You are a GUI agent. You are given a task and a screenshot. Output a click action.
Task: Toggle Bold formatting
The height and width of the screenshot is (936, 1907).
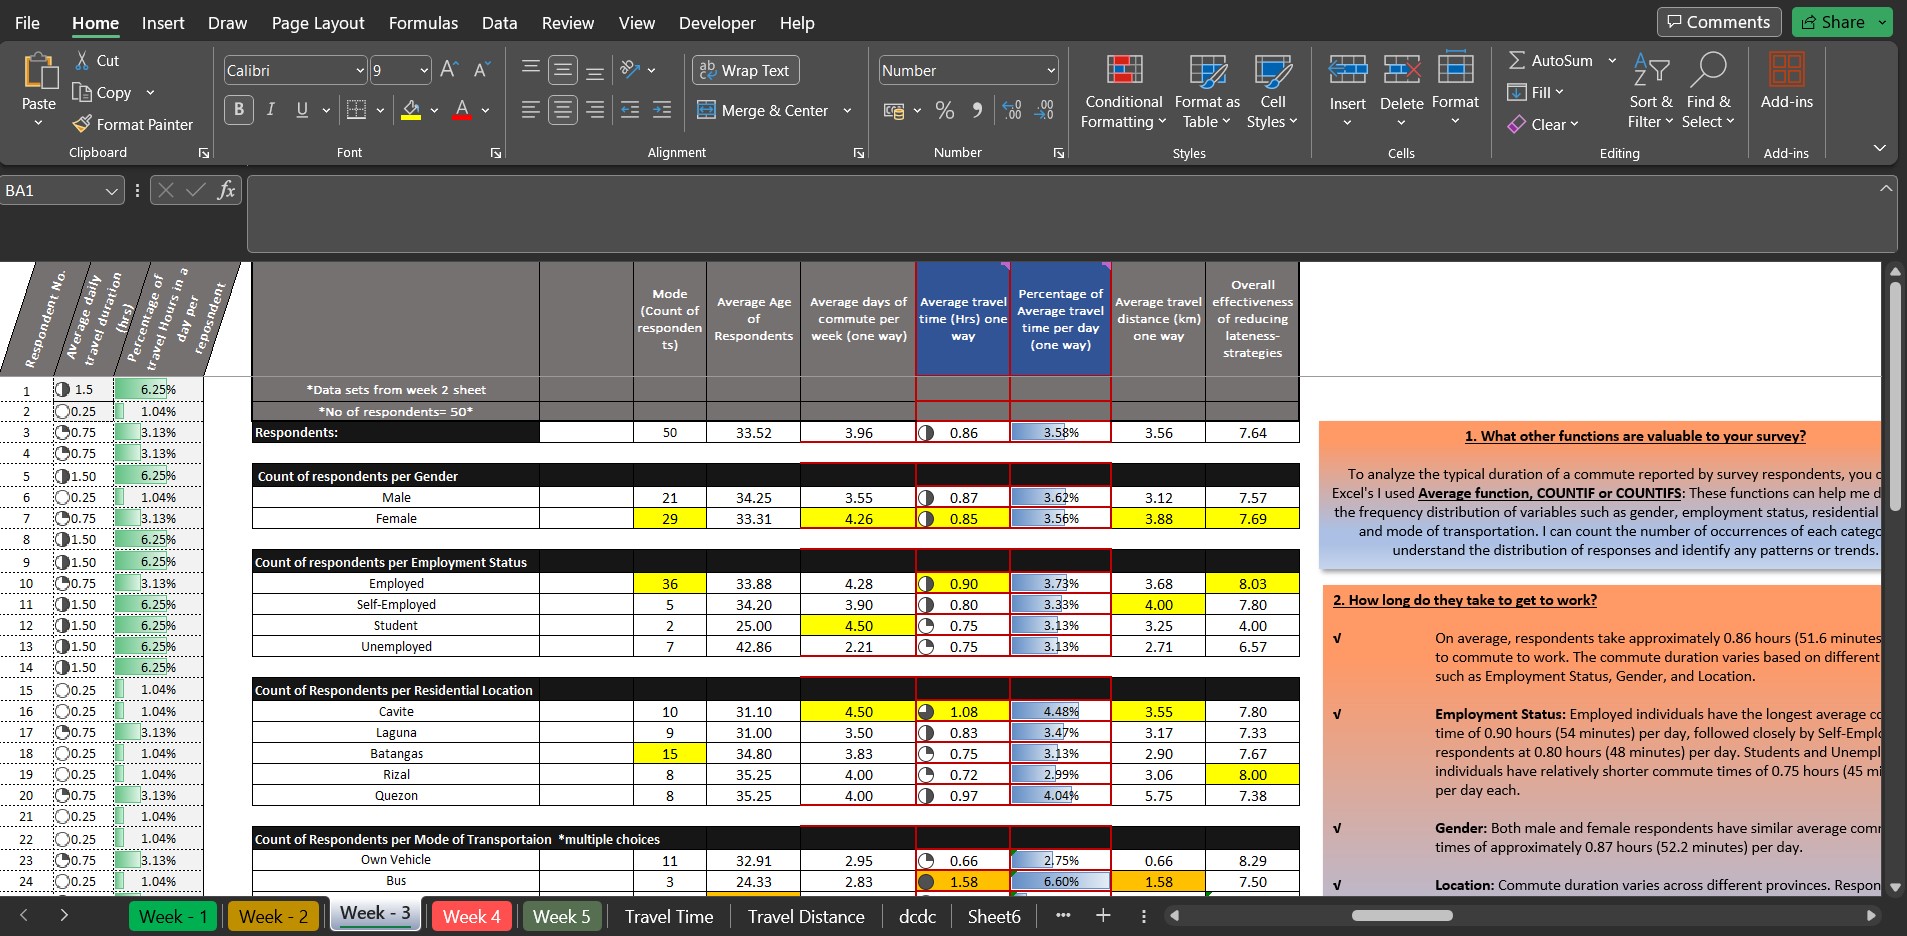click(239, 110)
